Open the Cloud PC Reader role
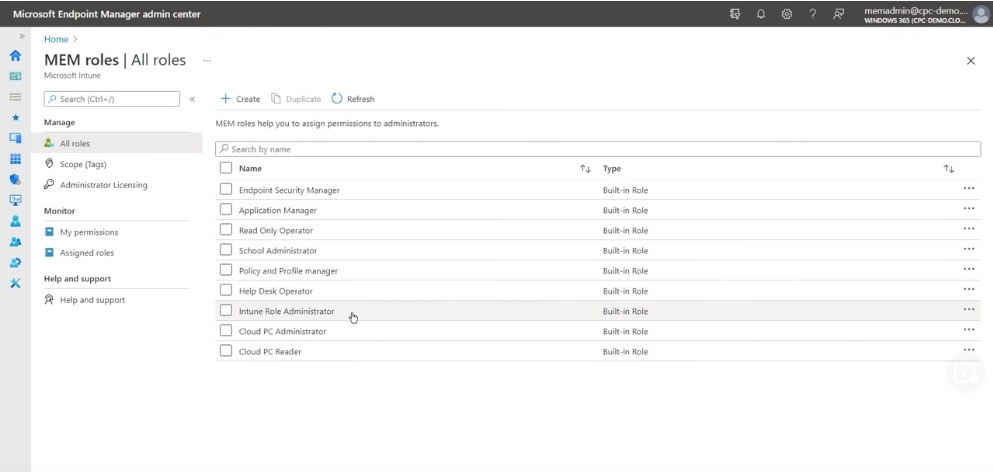Screen dimensions: 993x472 pos(270,352)
